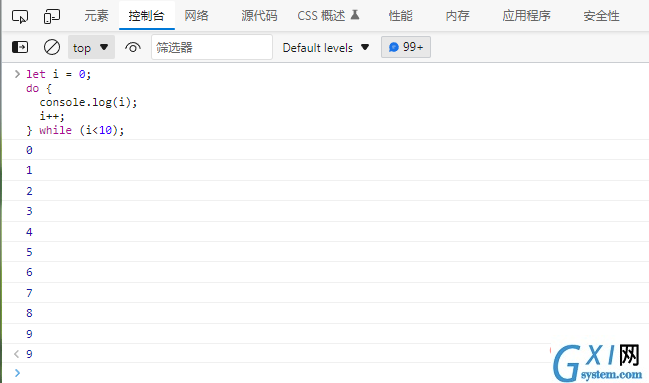Click the console prompt input line
The image size is (649, 383).
[x=325, y=373]
